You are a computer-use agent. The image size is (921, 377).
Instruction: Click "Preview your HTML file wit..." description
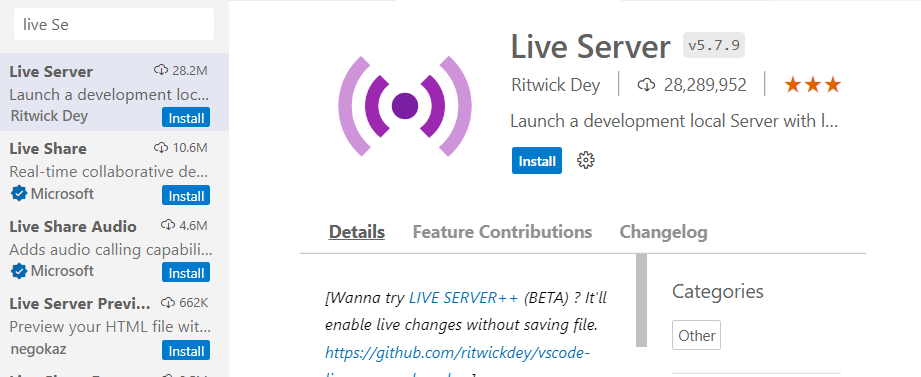(110, 326)
